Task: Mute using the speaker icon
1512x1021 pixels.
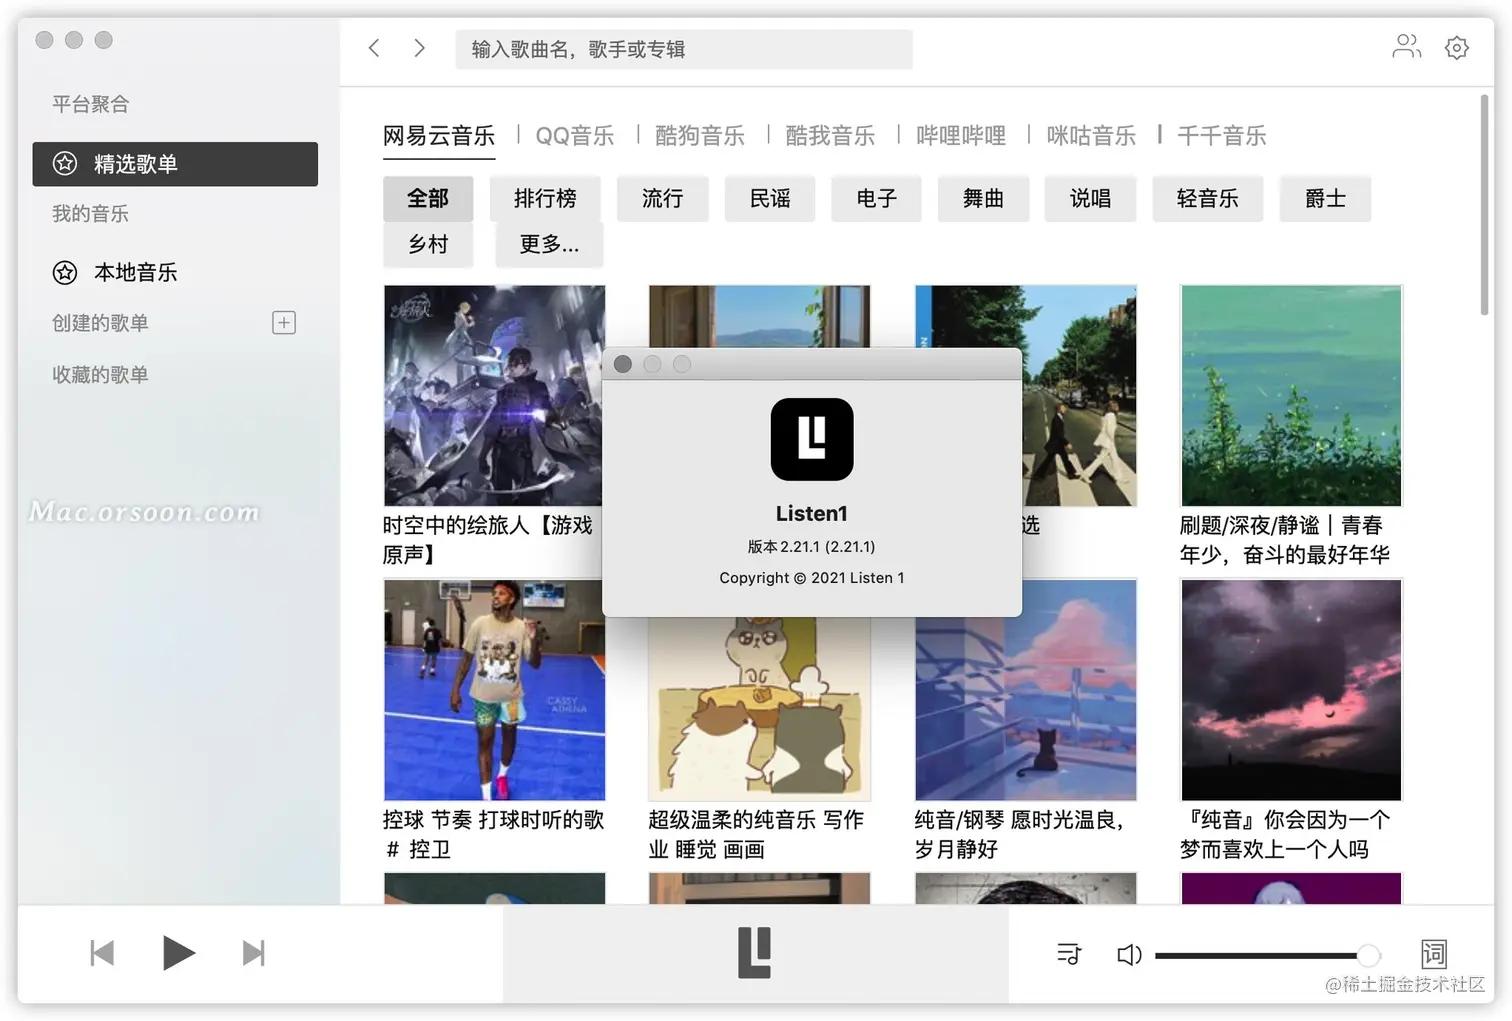Action: (1129, 955)
